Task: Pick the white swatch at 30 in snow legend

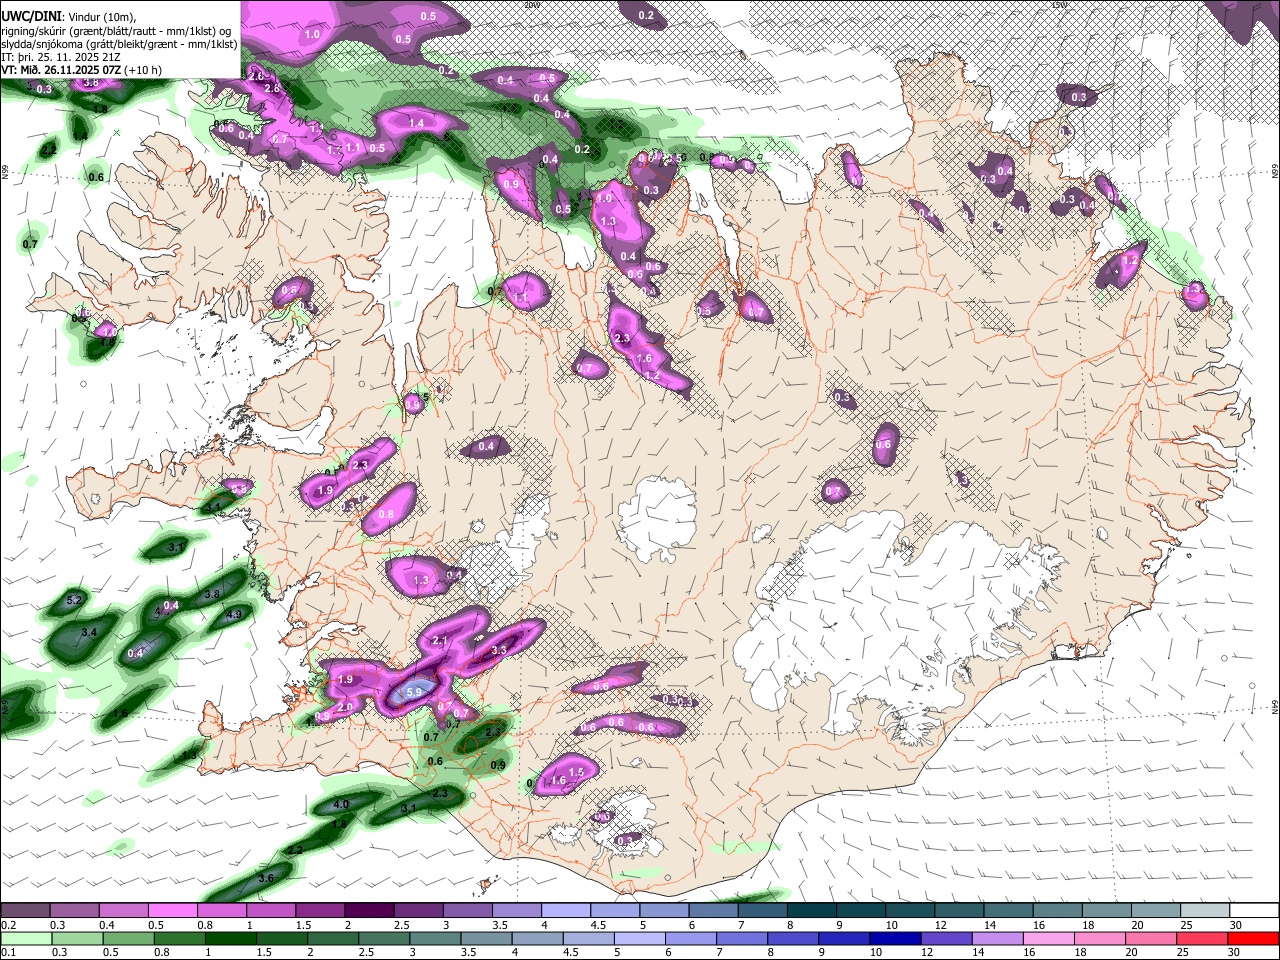Action: tap(1254, 910)
